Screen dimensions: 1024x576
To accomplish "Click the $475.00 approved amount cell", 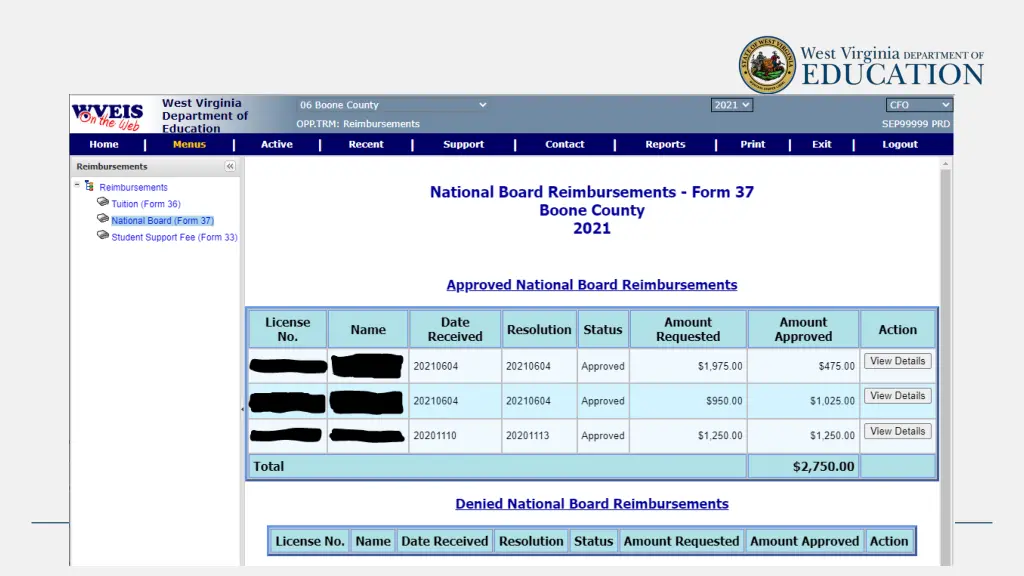I will 803,366.
